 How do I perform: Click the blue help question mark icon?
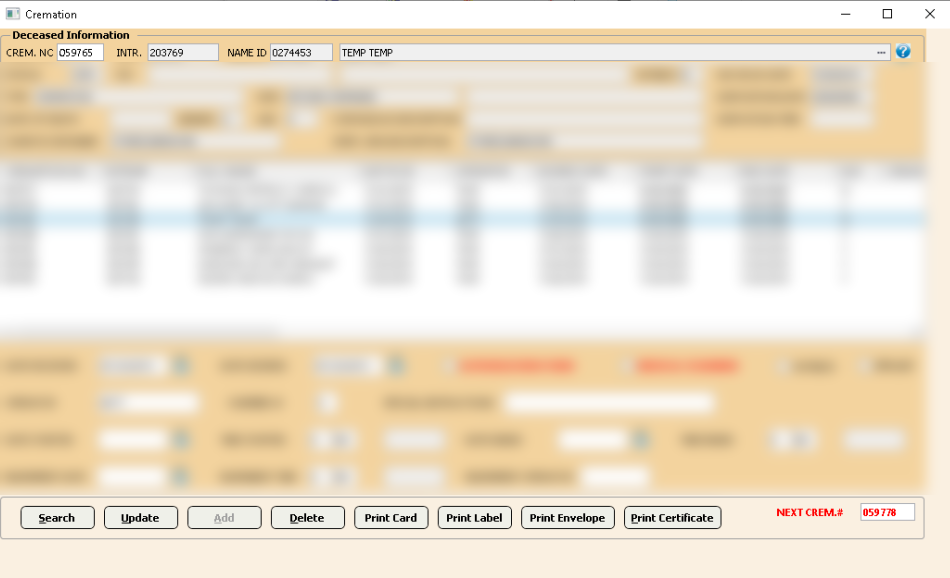(903, 52)
